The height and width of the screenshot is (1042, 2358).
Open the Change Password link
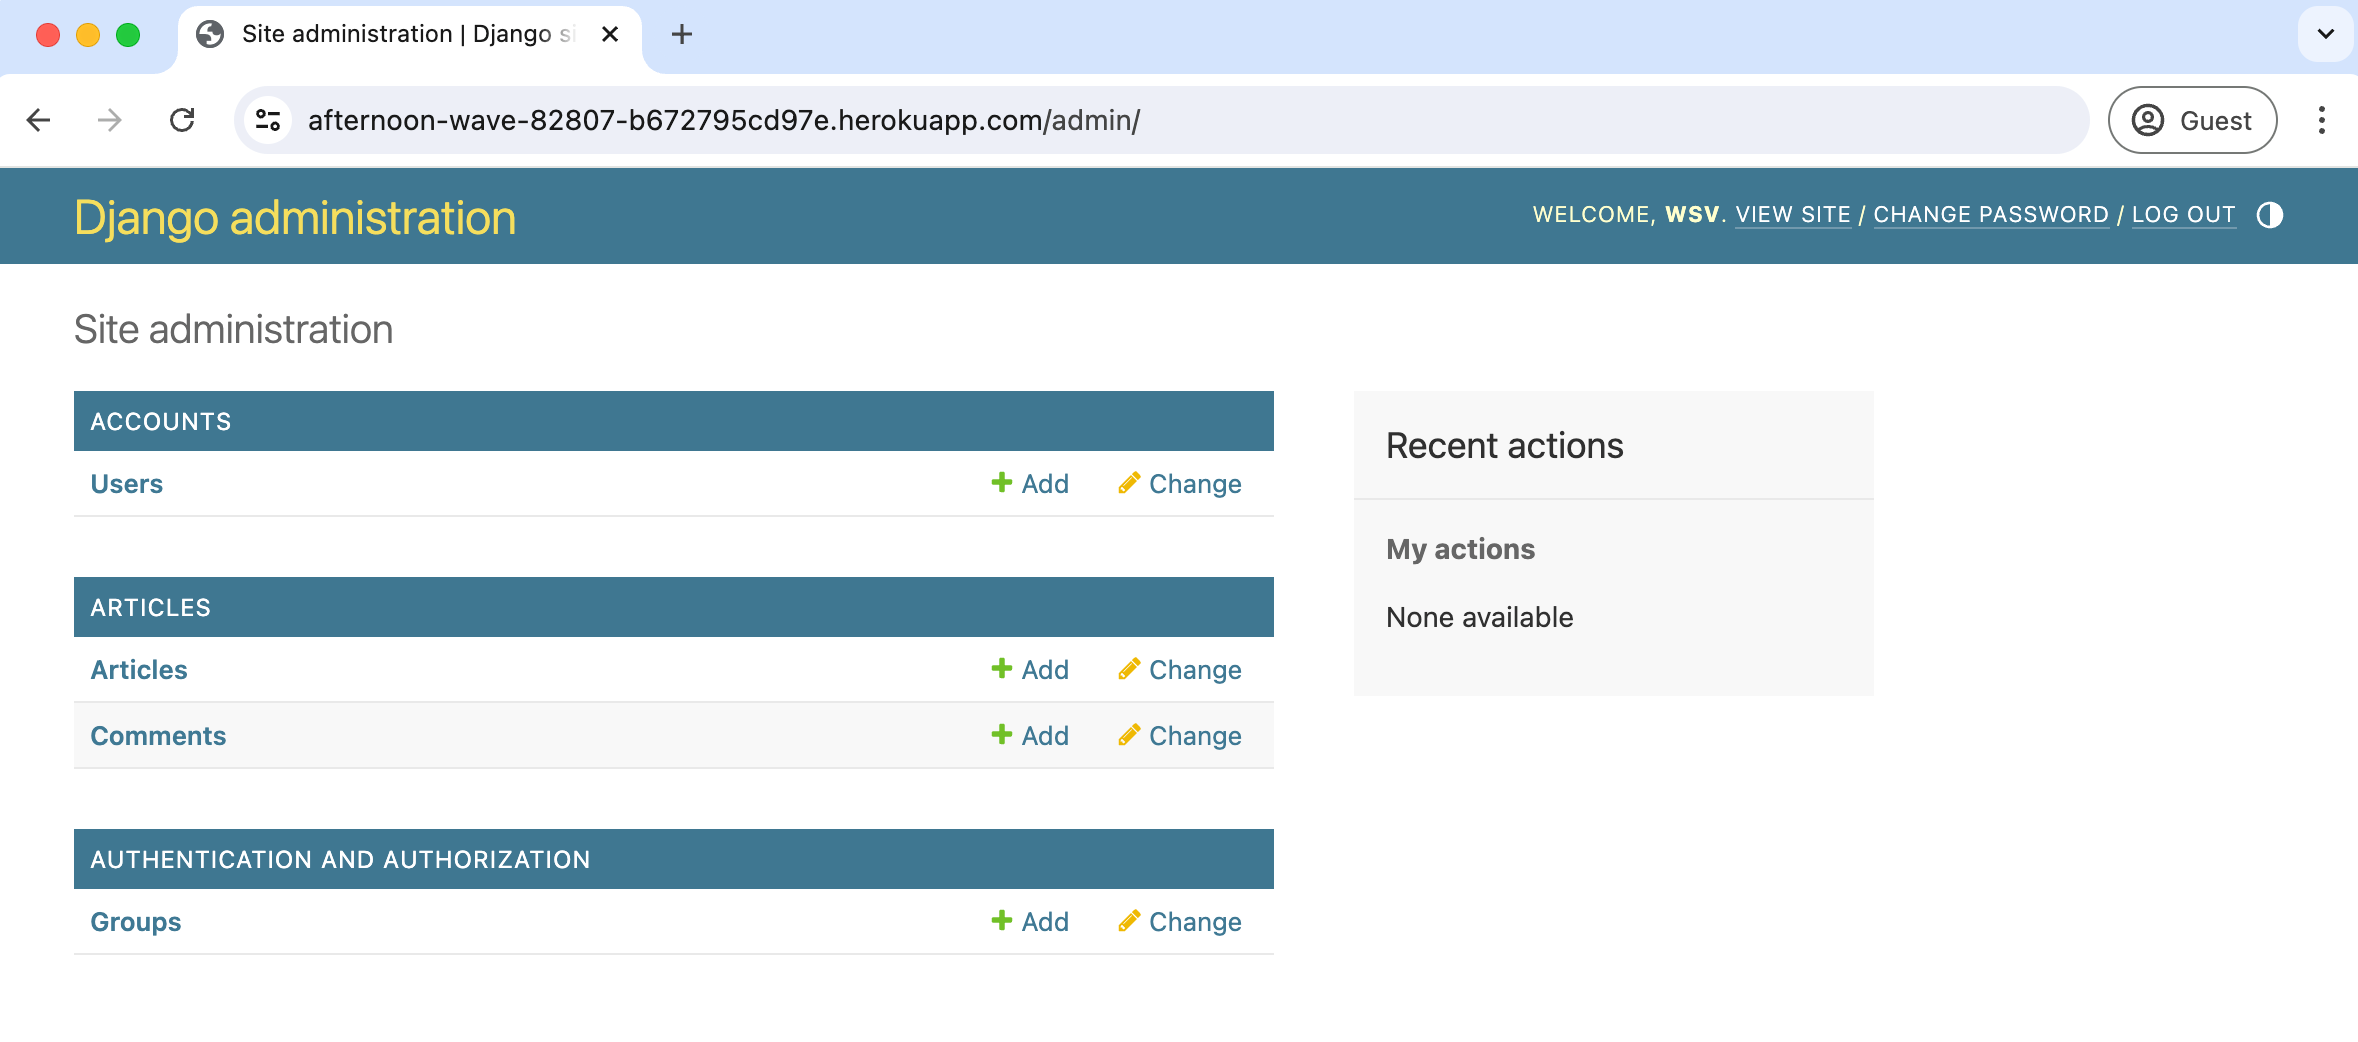tap(1991, 215)
